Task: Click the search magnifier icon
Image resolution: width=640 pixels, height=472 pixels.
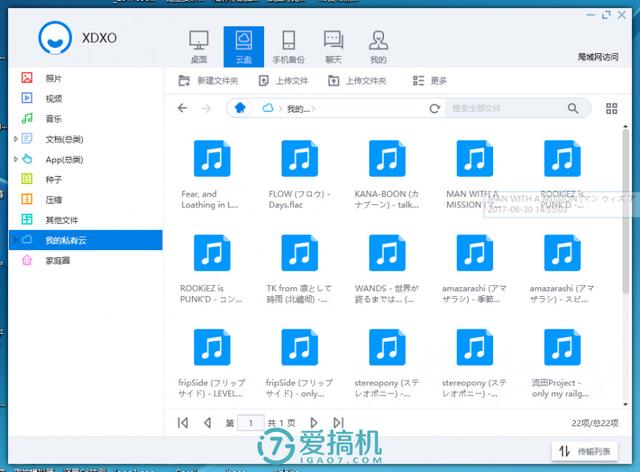Action: point(573,108)
